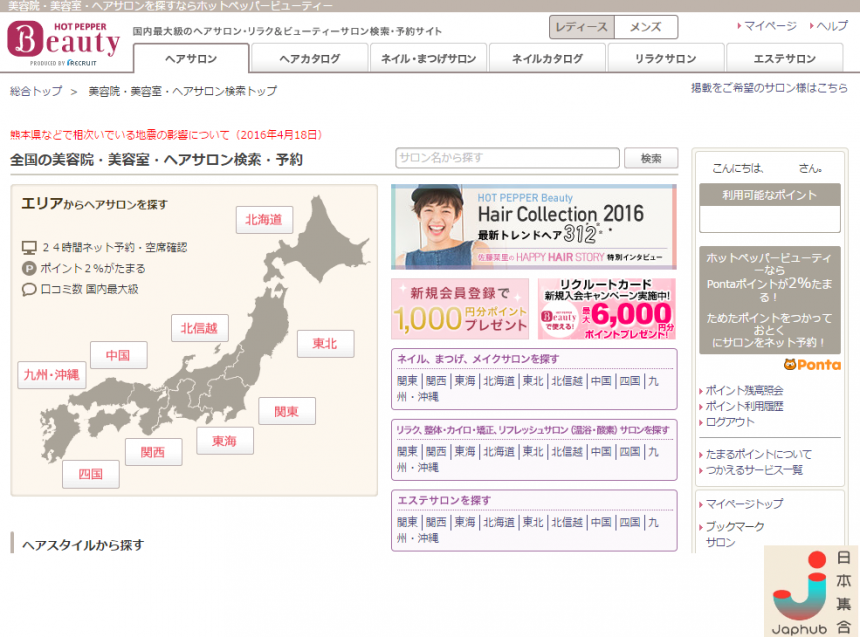
Task: Go to 総合トップ breadcrumb
Action: coord(36,91)
